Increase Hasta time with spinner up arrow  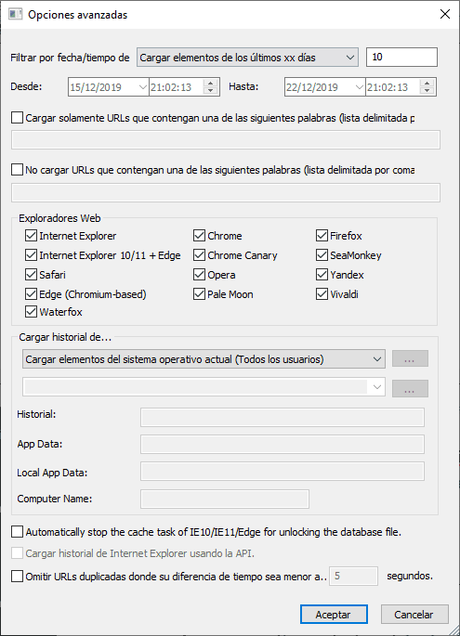(427, 83)
